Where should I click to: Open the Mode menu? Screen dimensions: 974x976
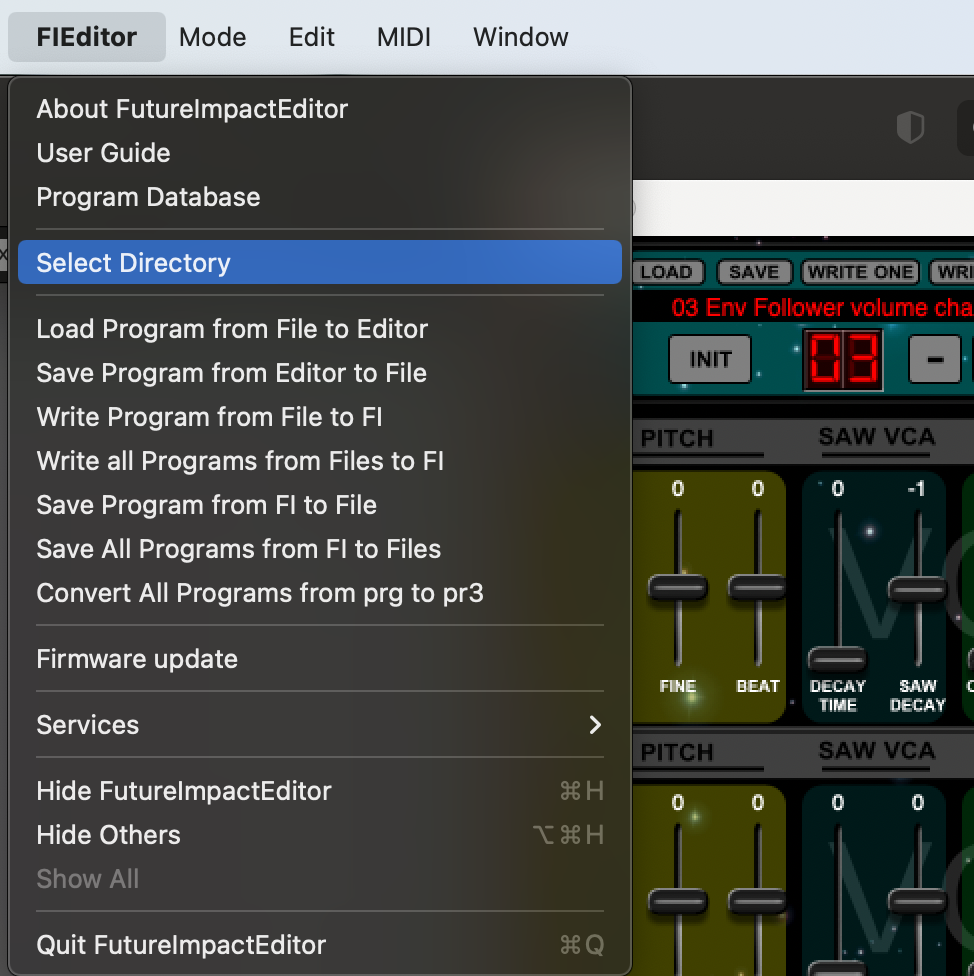(x=212, y=37)
